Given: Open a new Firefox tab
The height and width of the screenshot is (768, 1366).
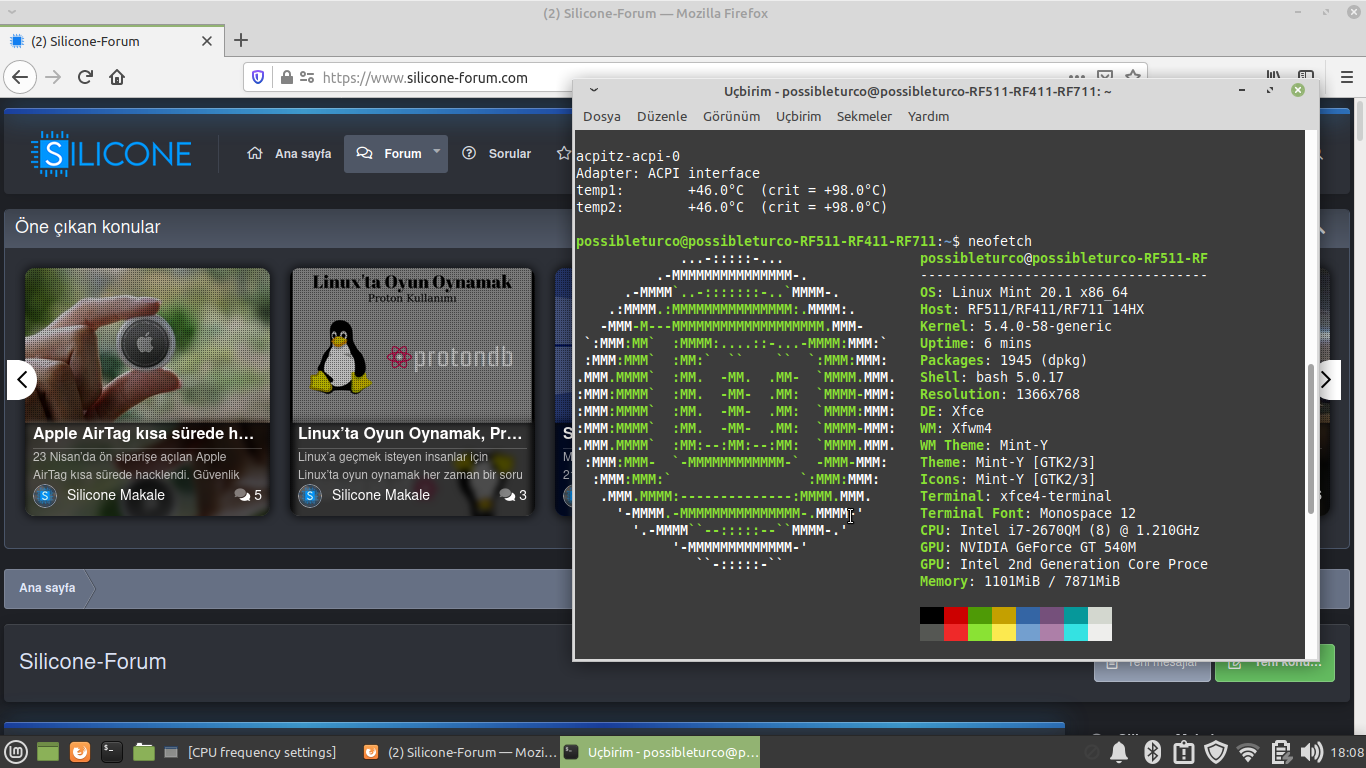Looking at the screenshot, I should click(241, 41).
